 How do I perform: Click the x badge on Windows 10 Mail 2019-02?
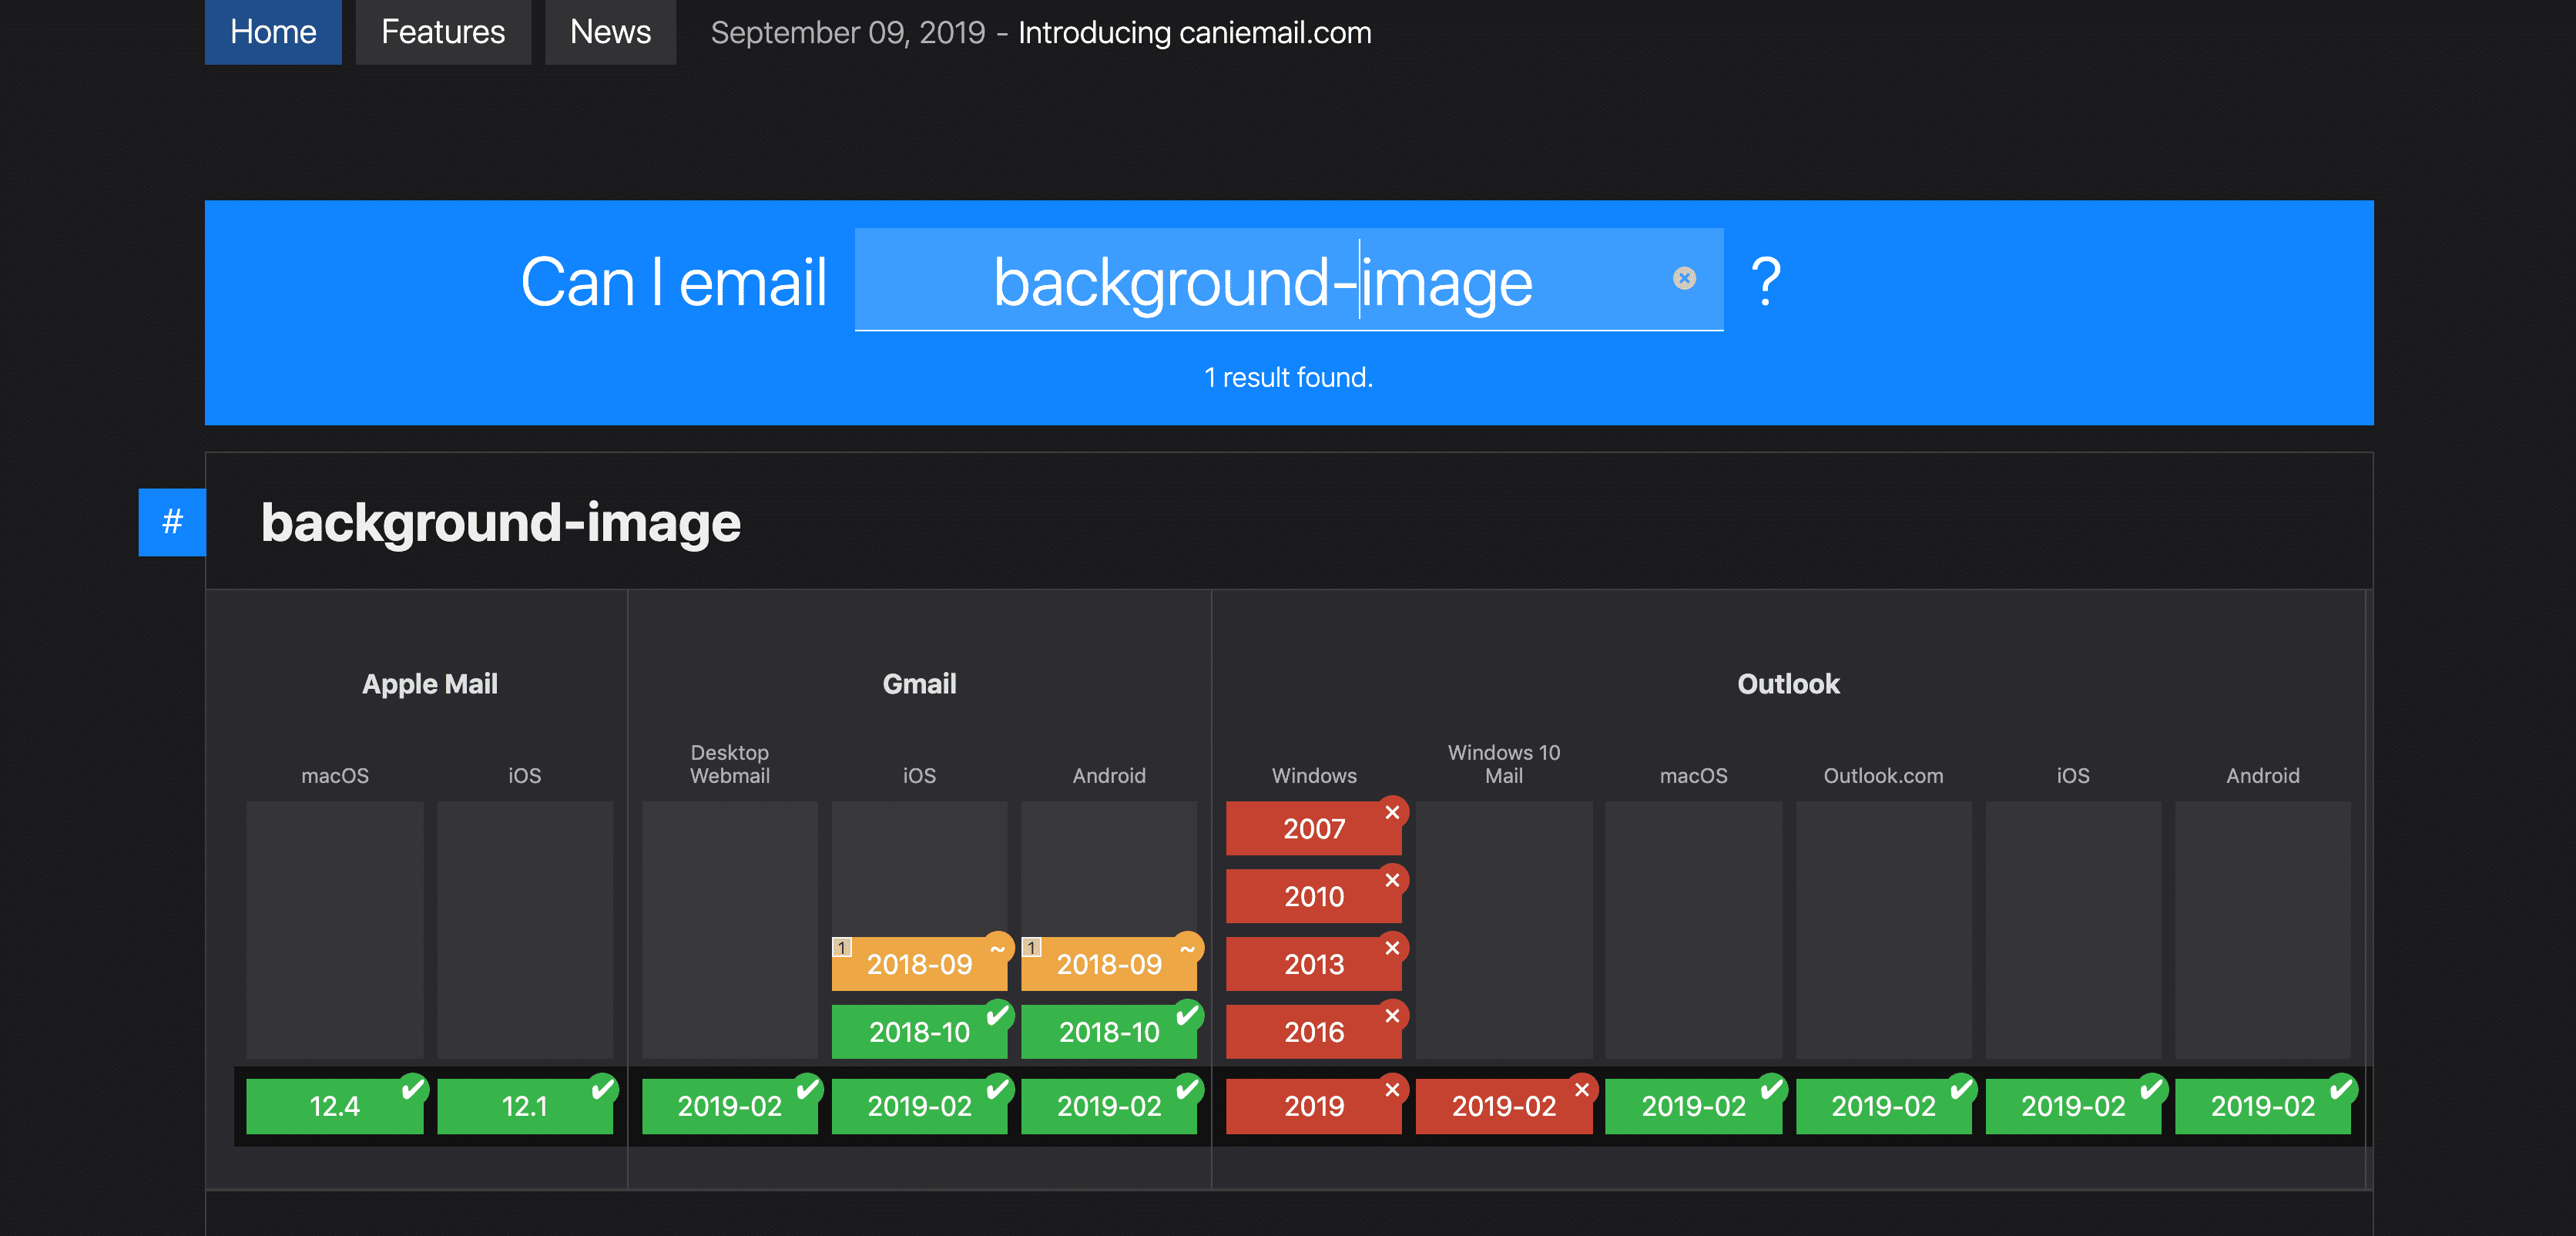pyautogui.click(x=1582, y=1090)
